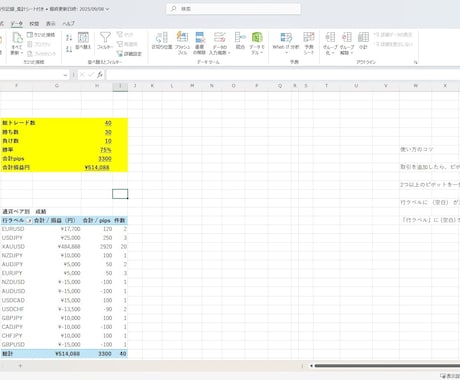Click the 件数 column header in the pivot table
This screenshot has height=380, width=460.
pos(120,221)
